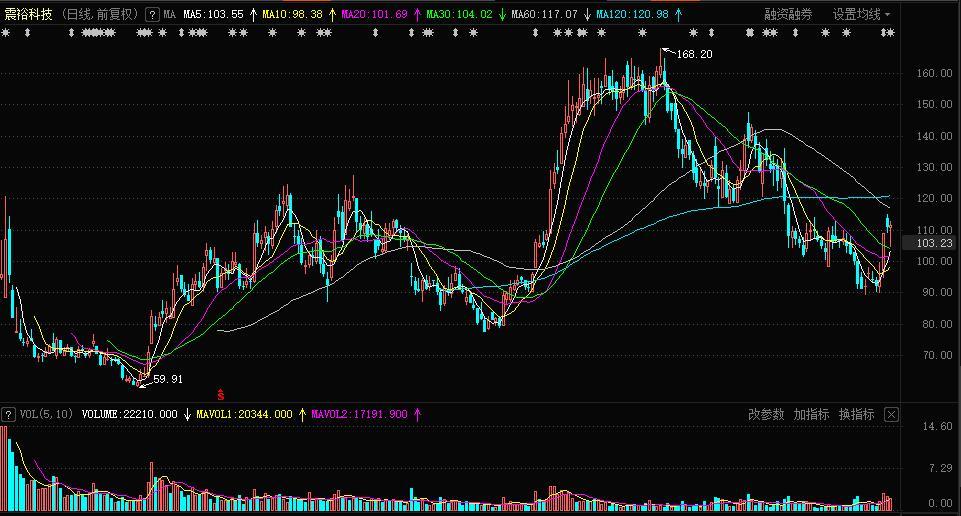This screenshot has height=516, width=961.
Task: Click 改参数 in the volume panel
Action: click(766, 414)
